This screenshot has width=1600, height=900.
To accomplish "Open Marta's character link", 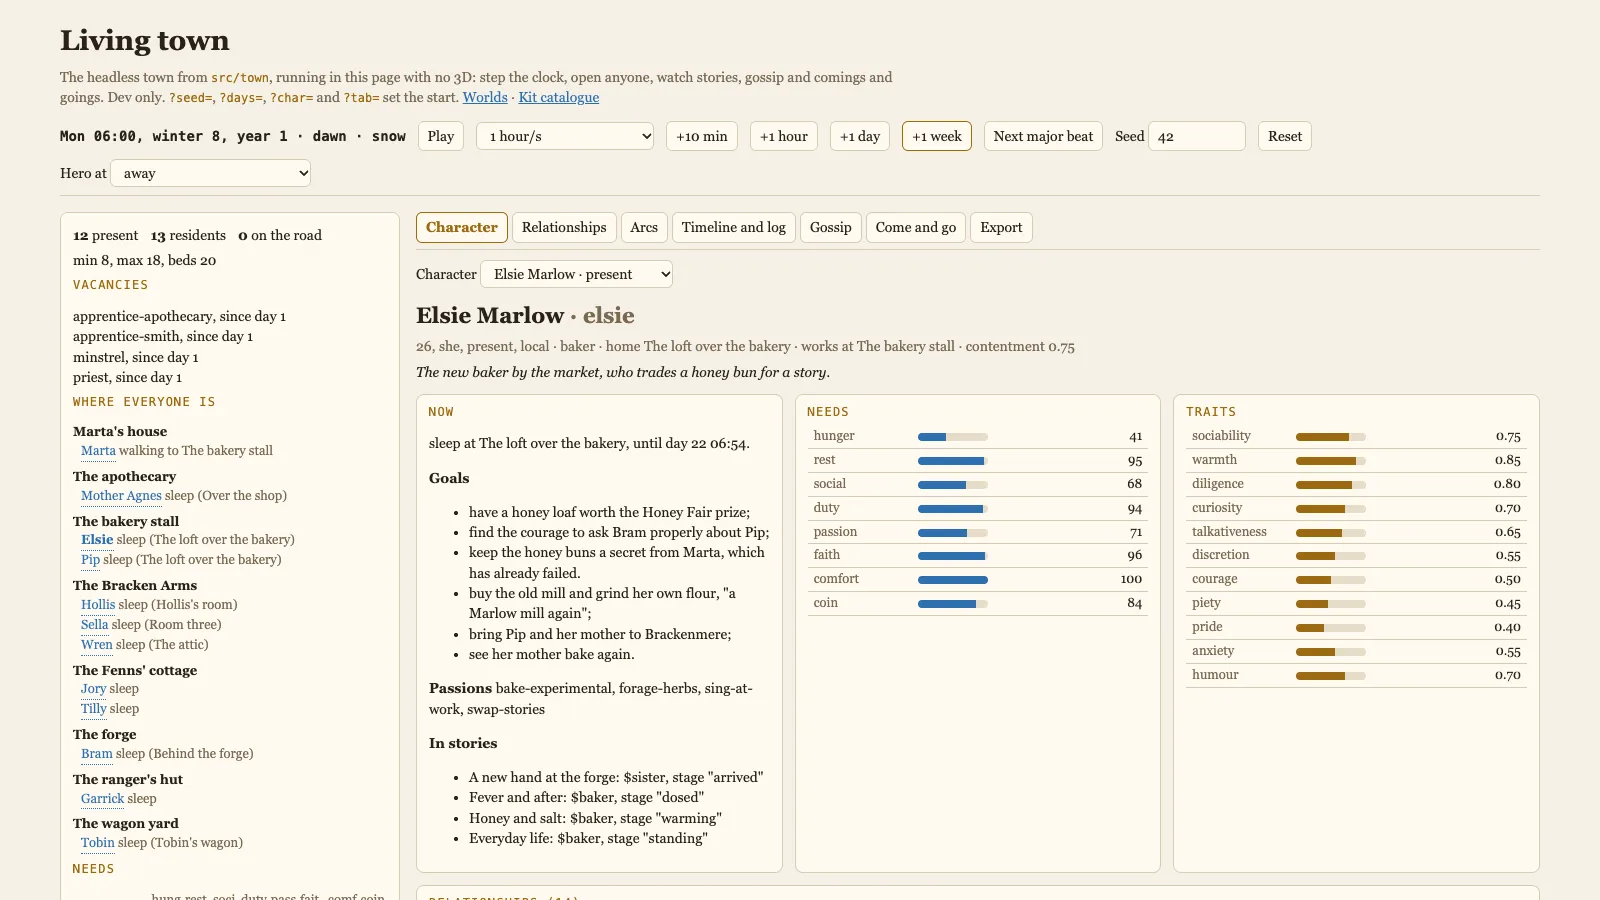I will pos(98,451).
